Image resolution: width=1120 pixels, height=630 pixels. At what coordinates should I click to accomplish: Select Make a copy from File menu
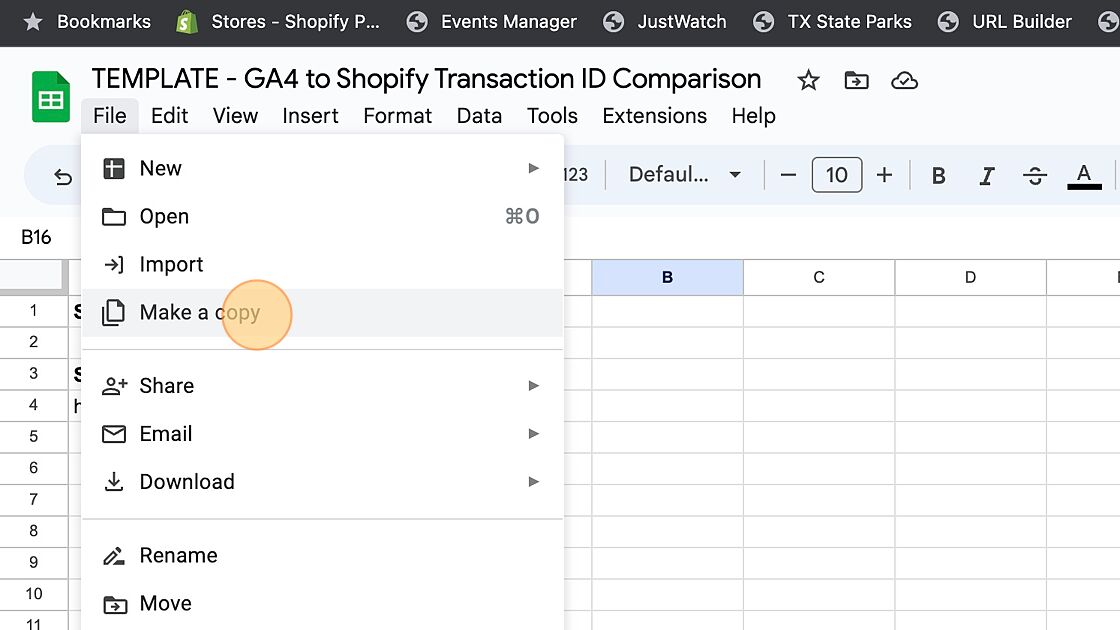point(200,313)
